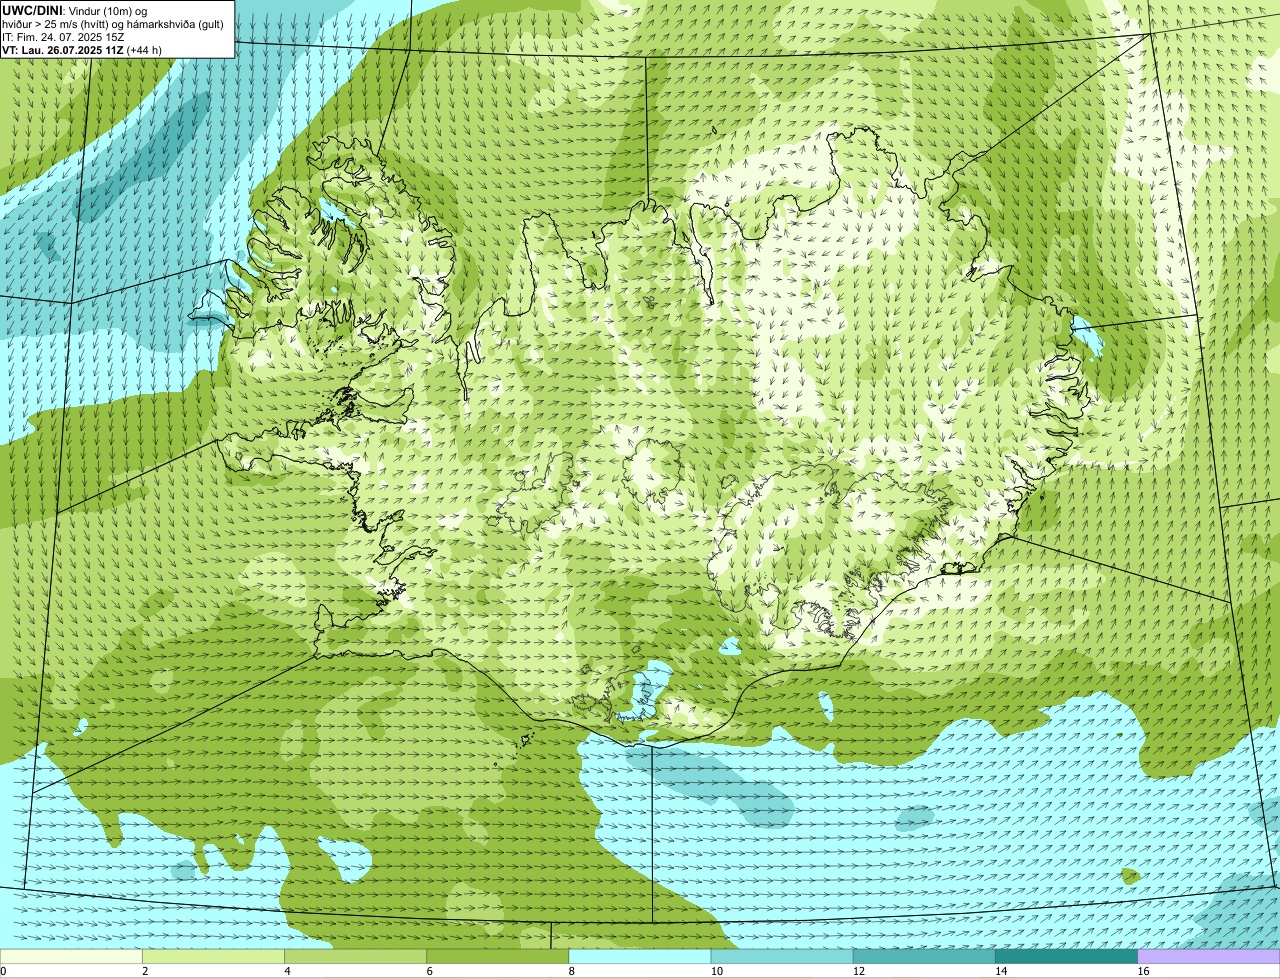
Task: Click the 6–8 m/s olive green legend swatch
Action: point(498,956)
